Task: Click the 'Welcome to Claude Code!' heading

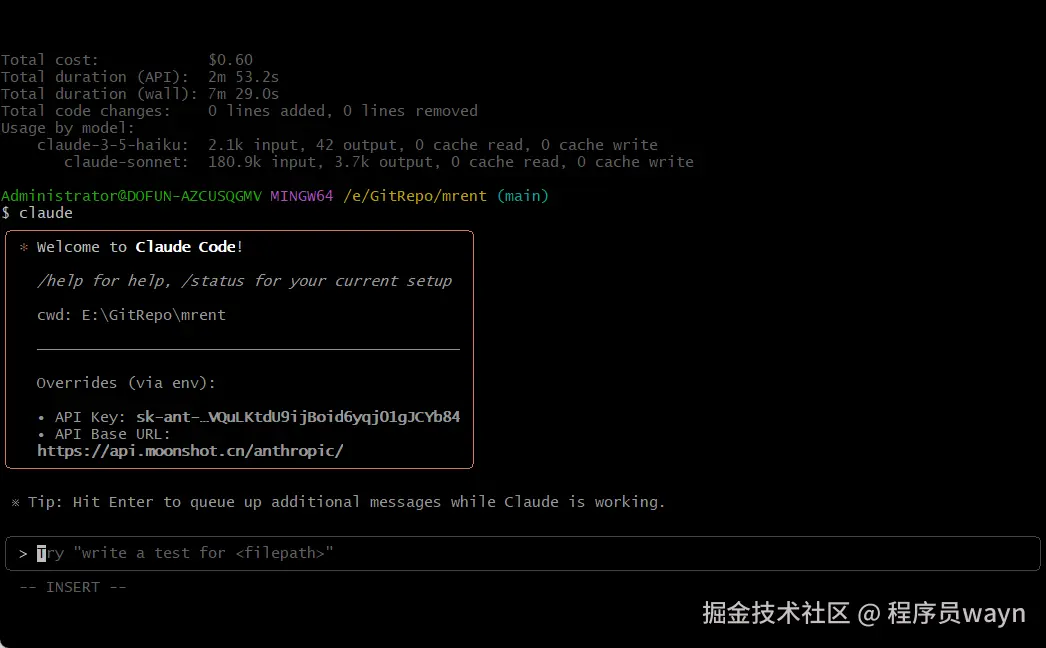Action: pos(139,247)
